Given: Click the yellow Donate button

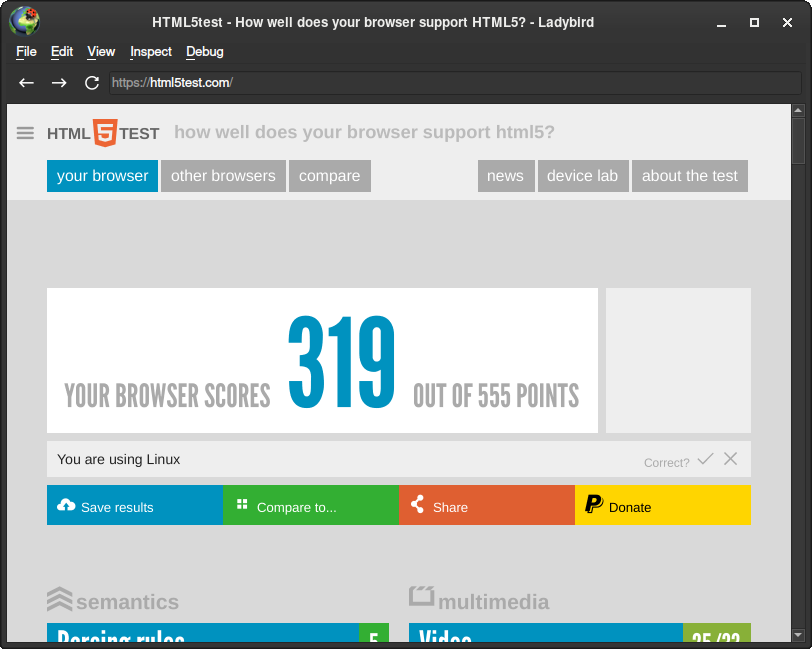Looking at the screenshot, I should (x=663, y=505).
